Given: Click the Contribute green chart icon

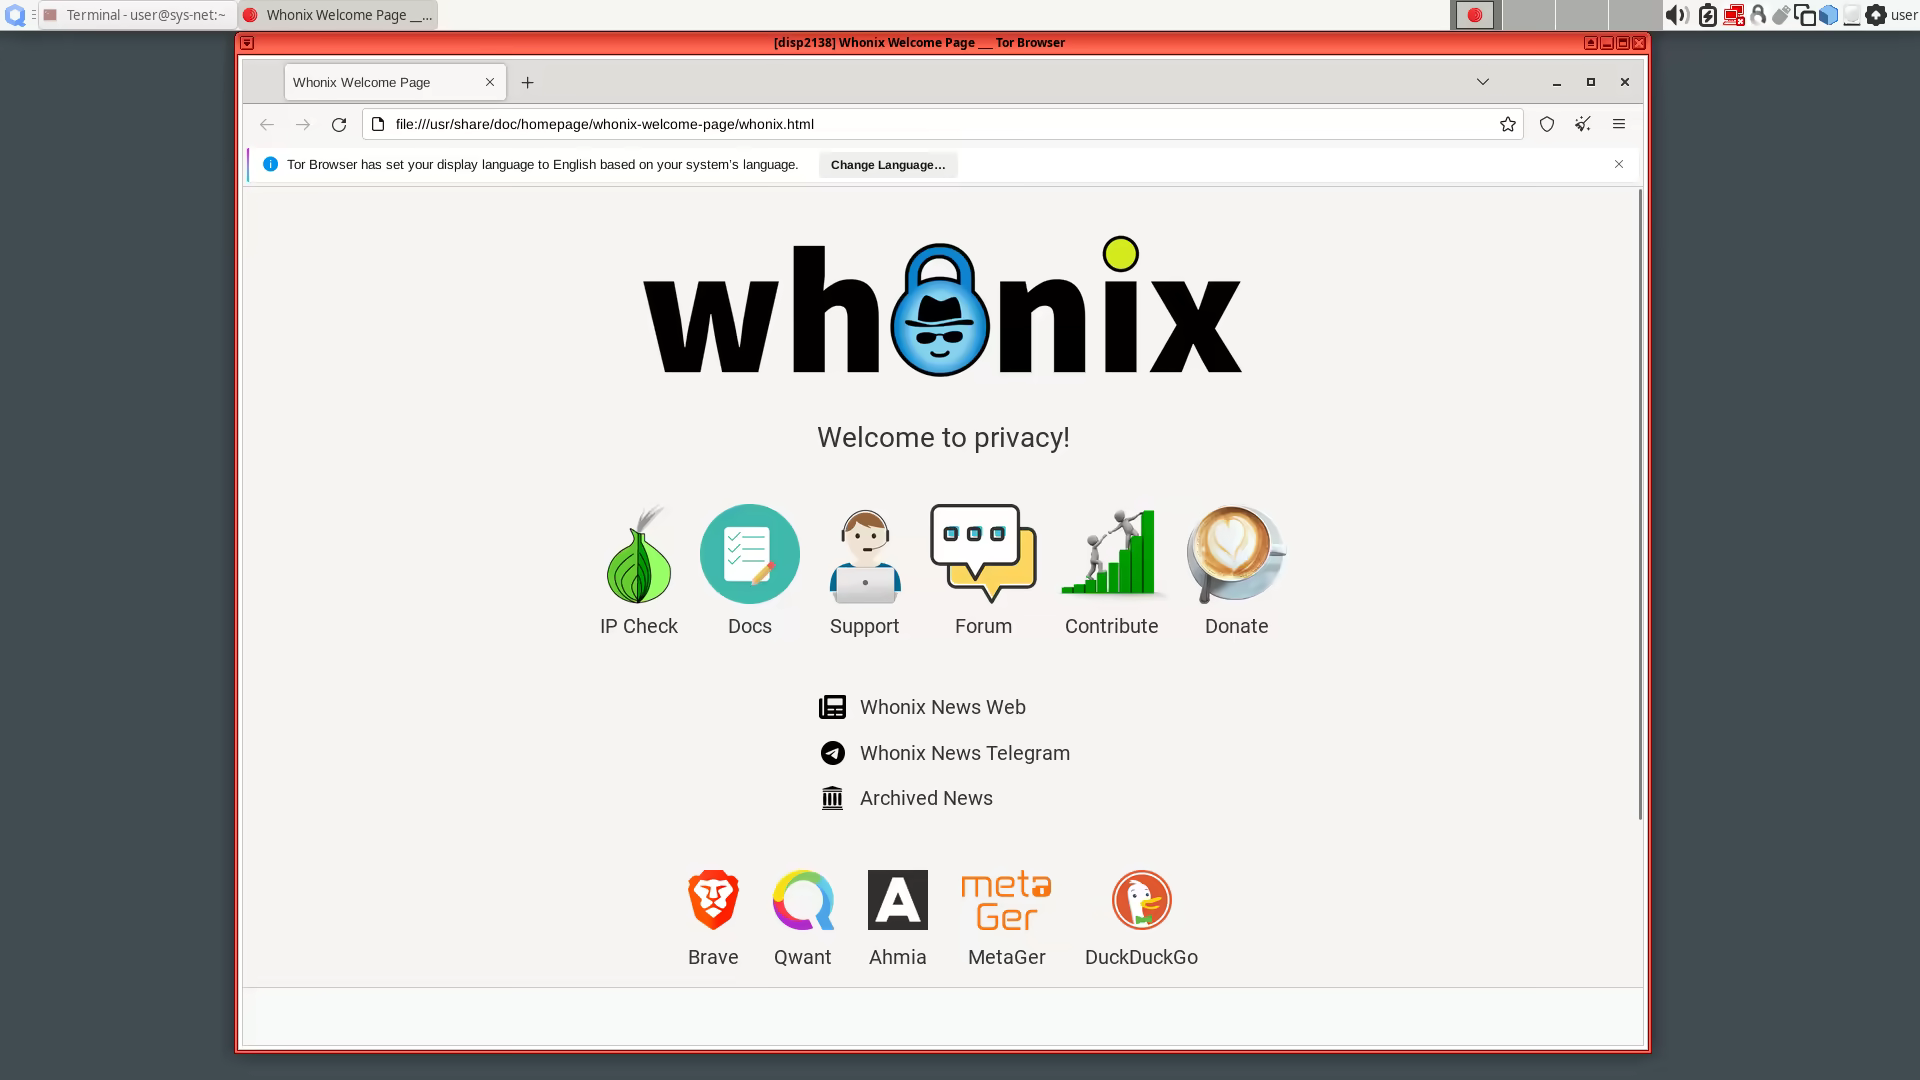Looking at the screenshot, I should pyautogui.click(x=1111, y=554).
